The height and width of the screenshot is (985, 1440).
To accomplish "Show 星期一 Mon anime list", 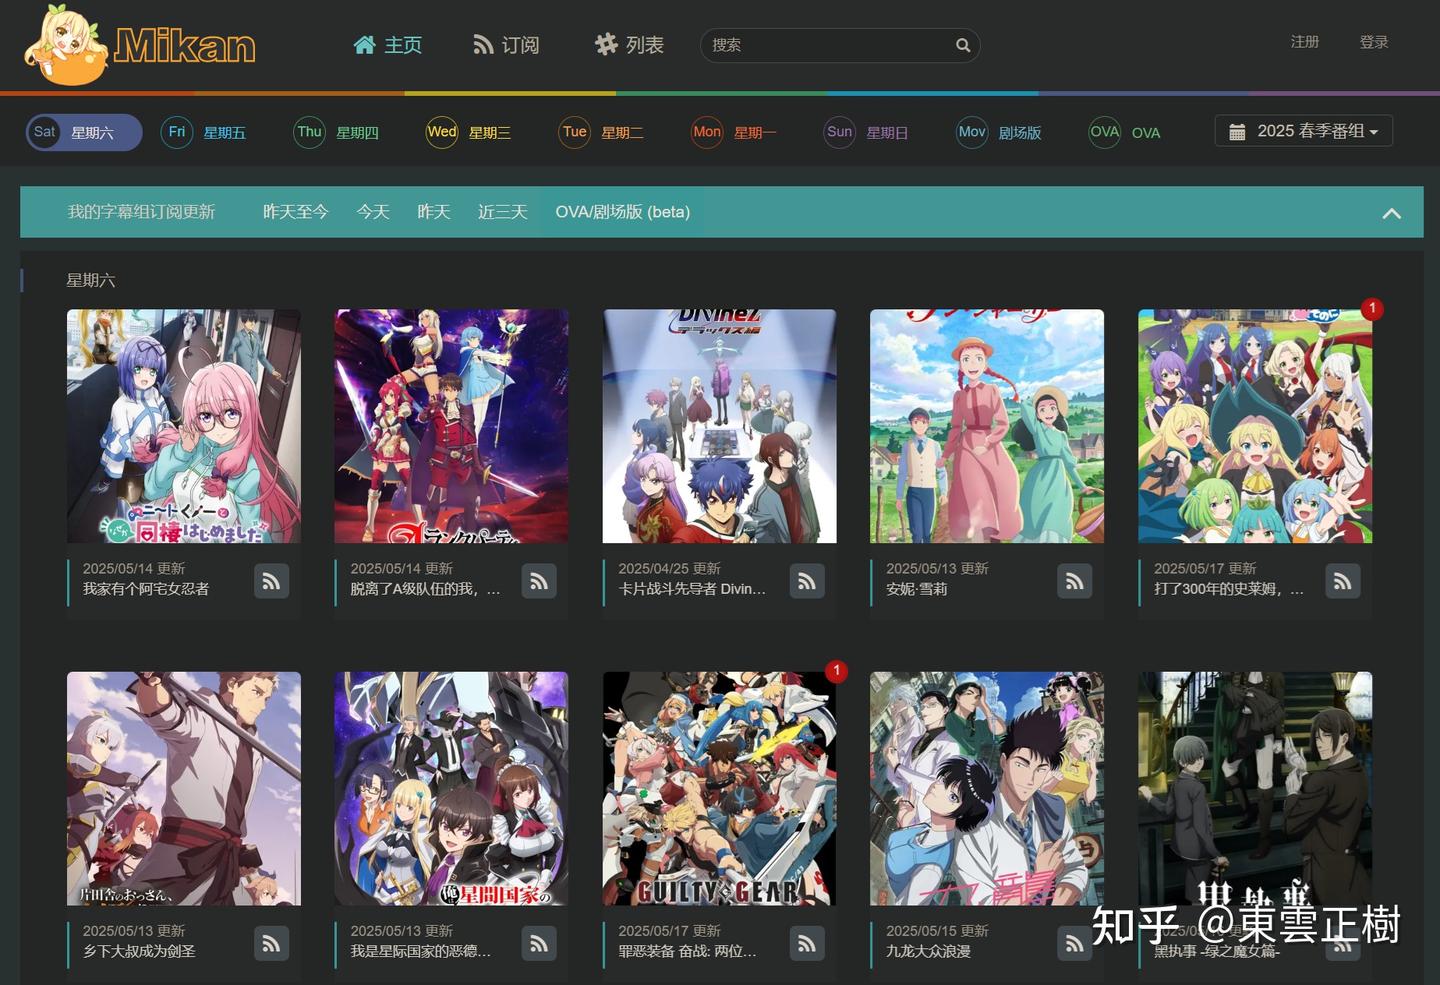I will pos(735,132).
